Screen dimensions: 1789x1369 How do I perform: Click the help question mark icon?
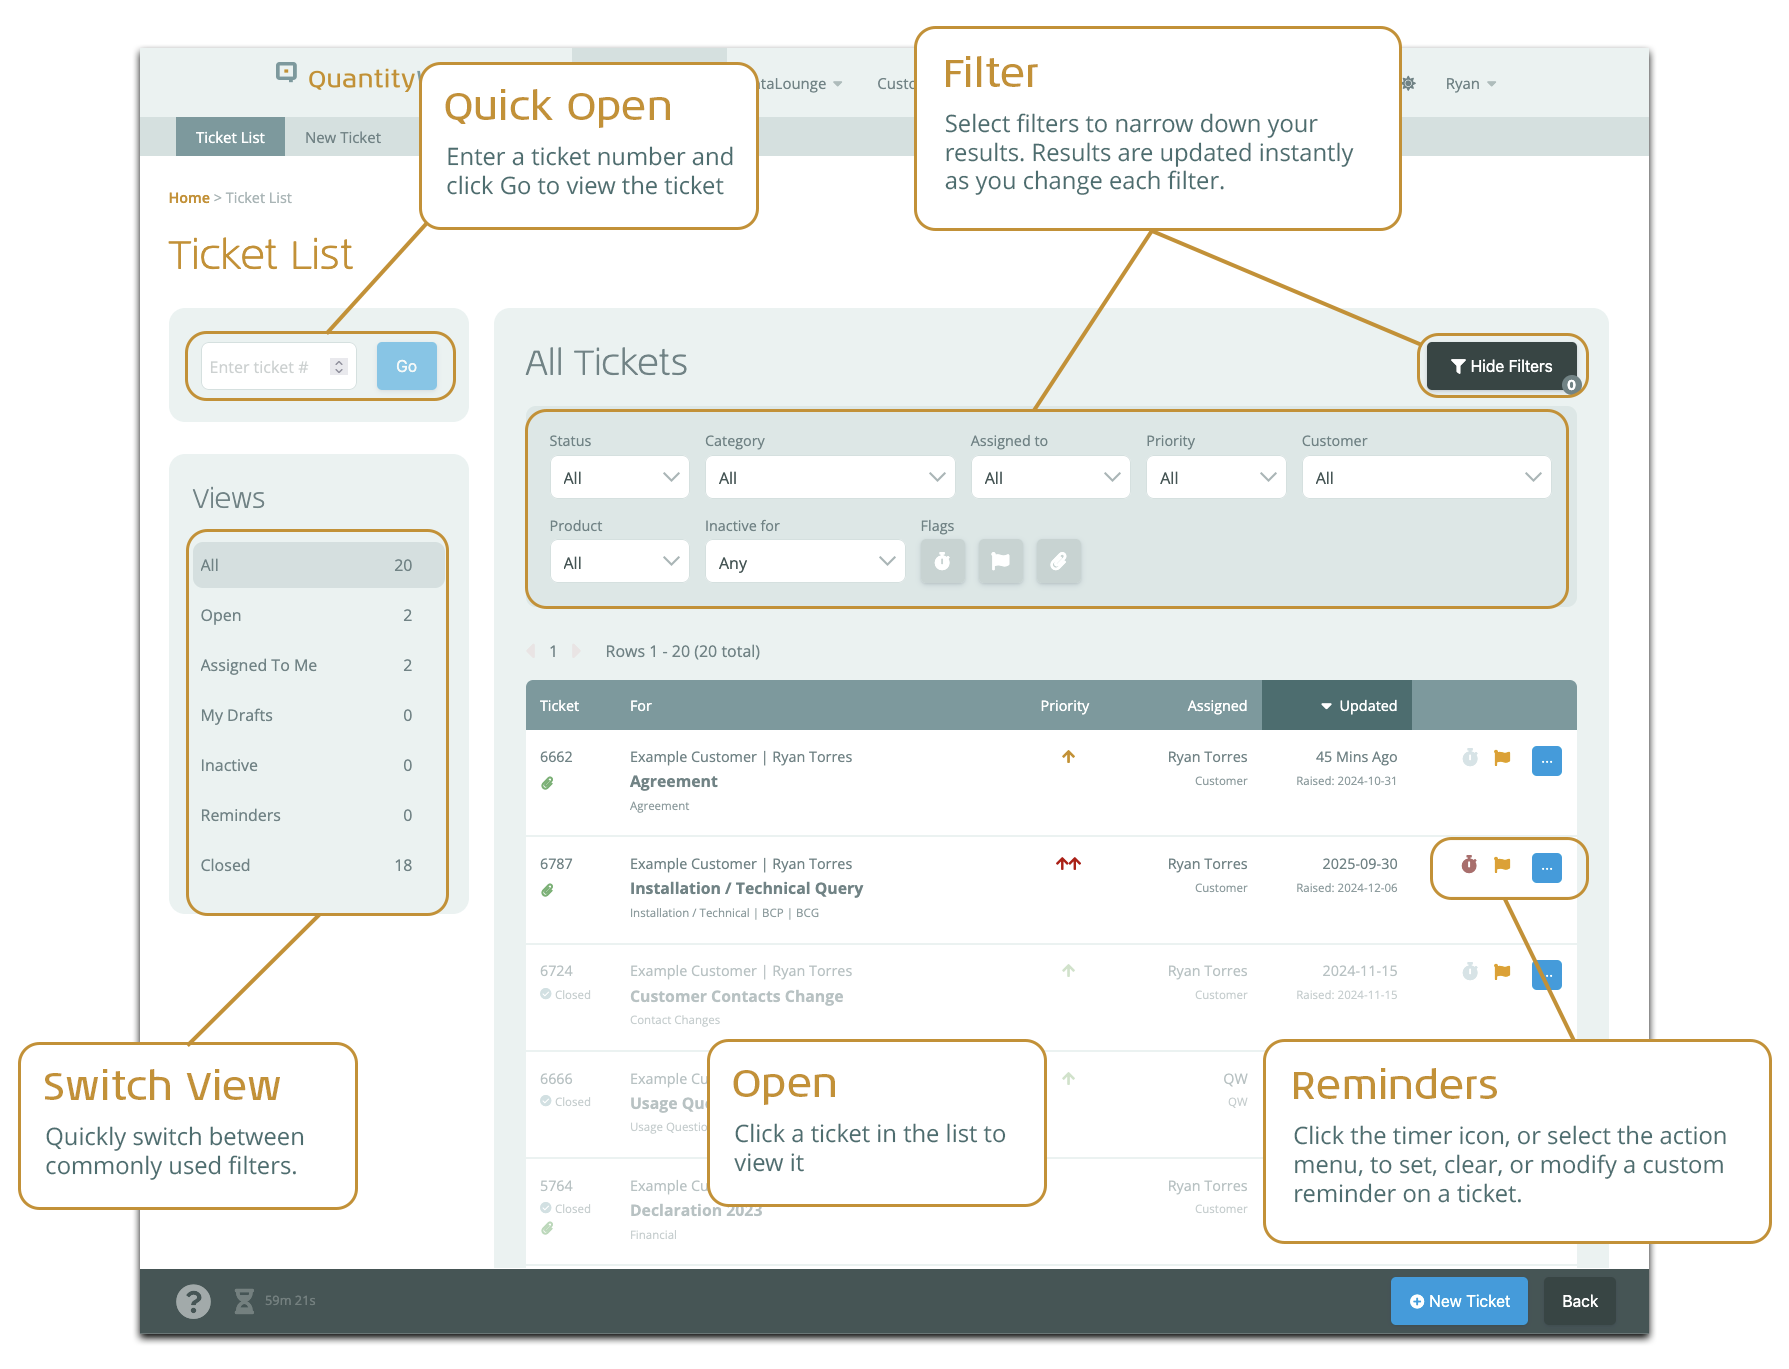[x=193, y=1301]
